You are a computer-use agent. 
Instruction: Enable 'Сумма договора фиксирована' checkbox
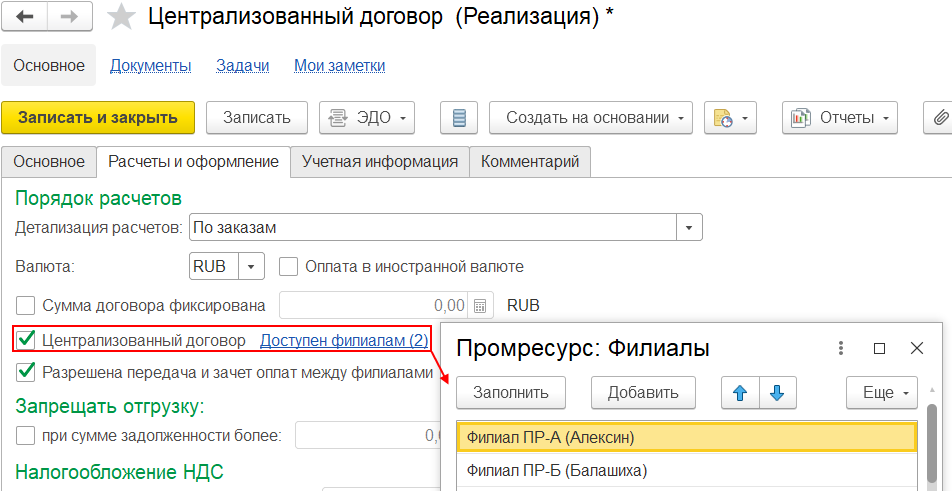(x=26, y=305)
